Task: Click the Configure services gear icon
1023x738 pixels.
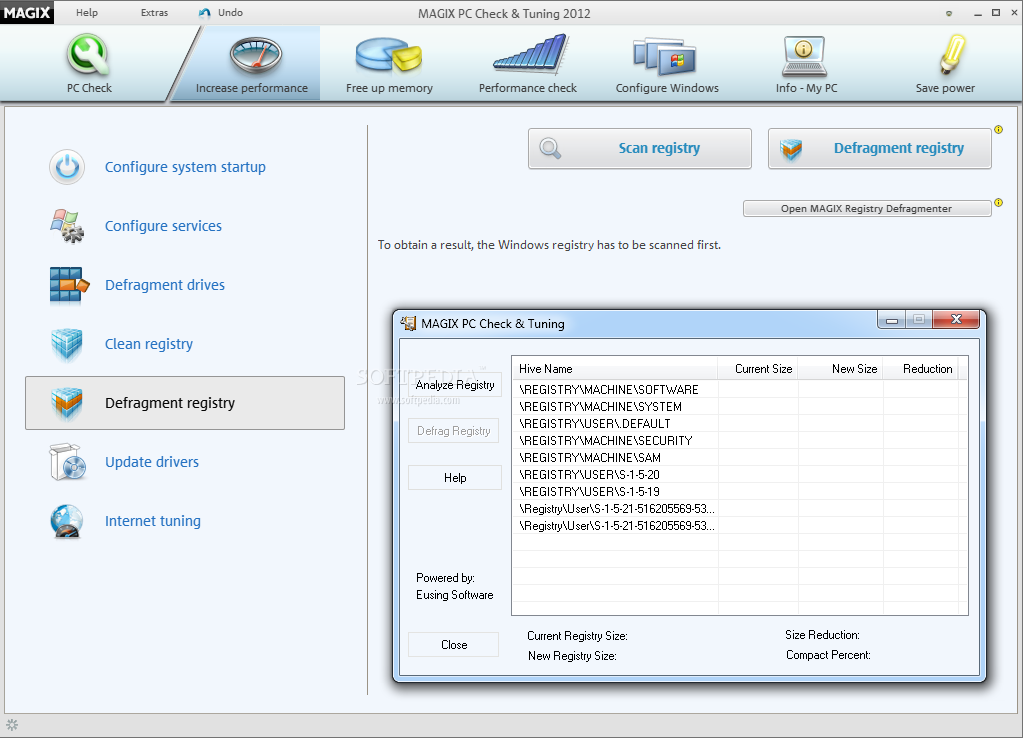Action: pos(67,226)
